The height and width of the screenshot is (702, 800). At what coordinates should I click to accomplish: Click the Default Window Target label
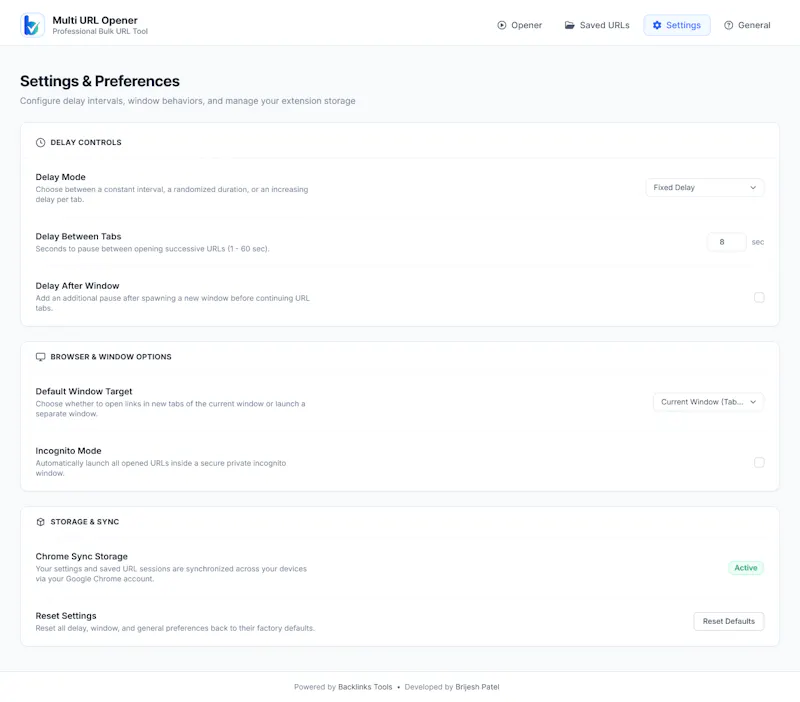[x=84, y=391]
